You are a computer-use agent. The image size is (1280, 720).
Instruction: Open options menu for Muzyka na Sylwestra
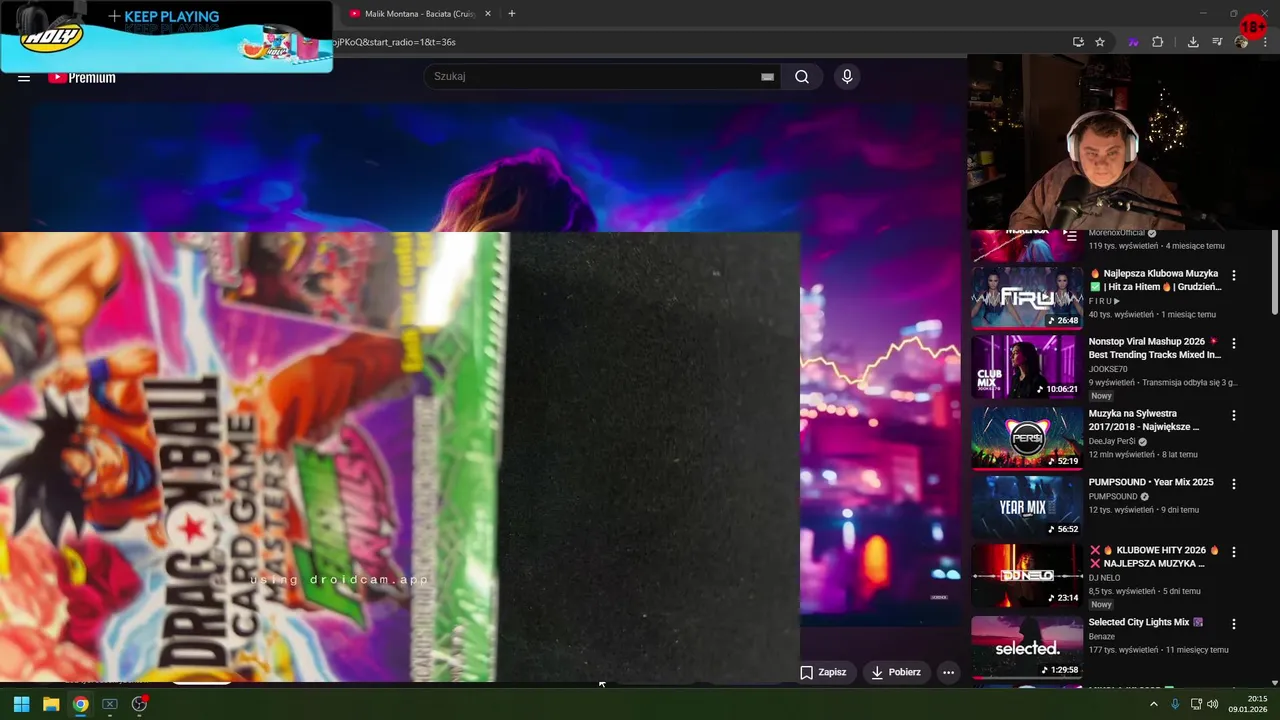[x=1233, y=415]
